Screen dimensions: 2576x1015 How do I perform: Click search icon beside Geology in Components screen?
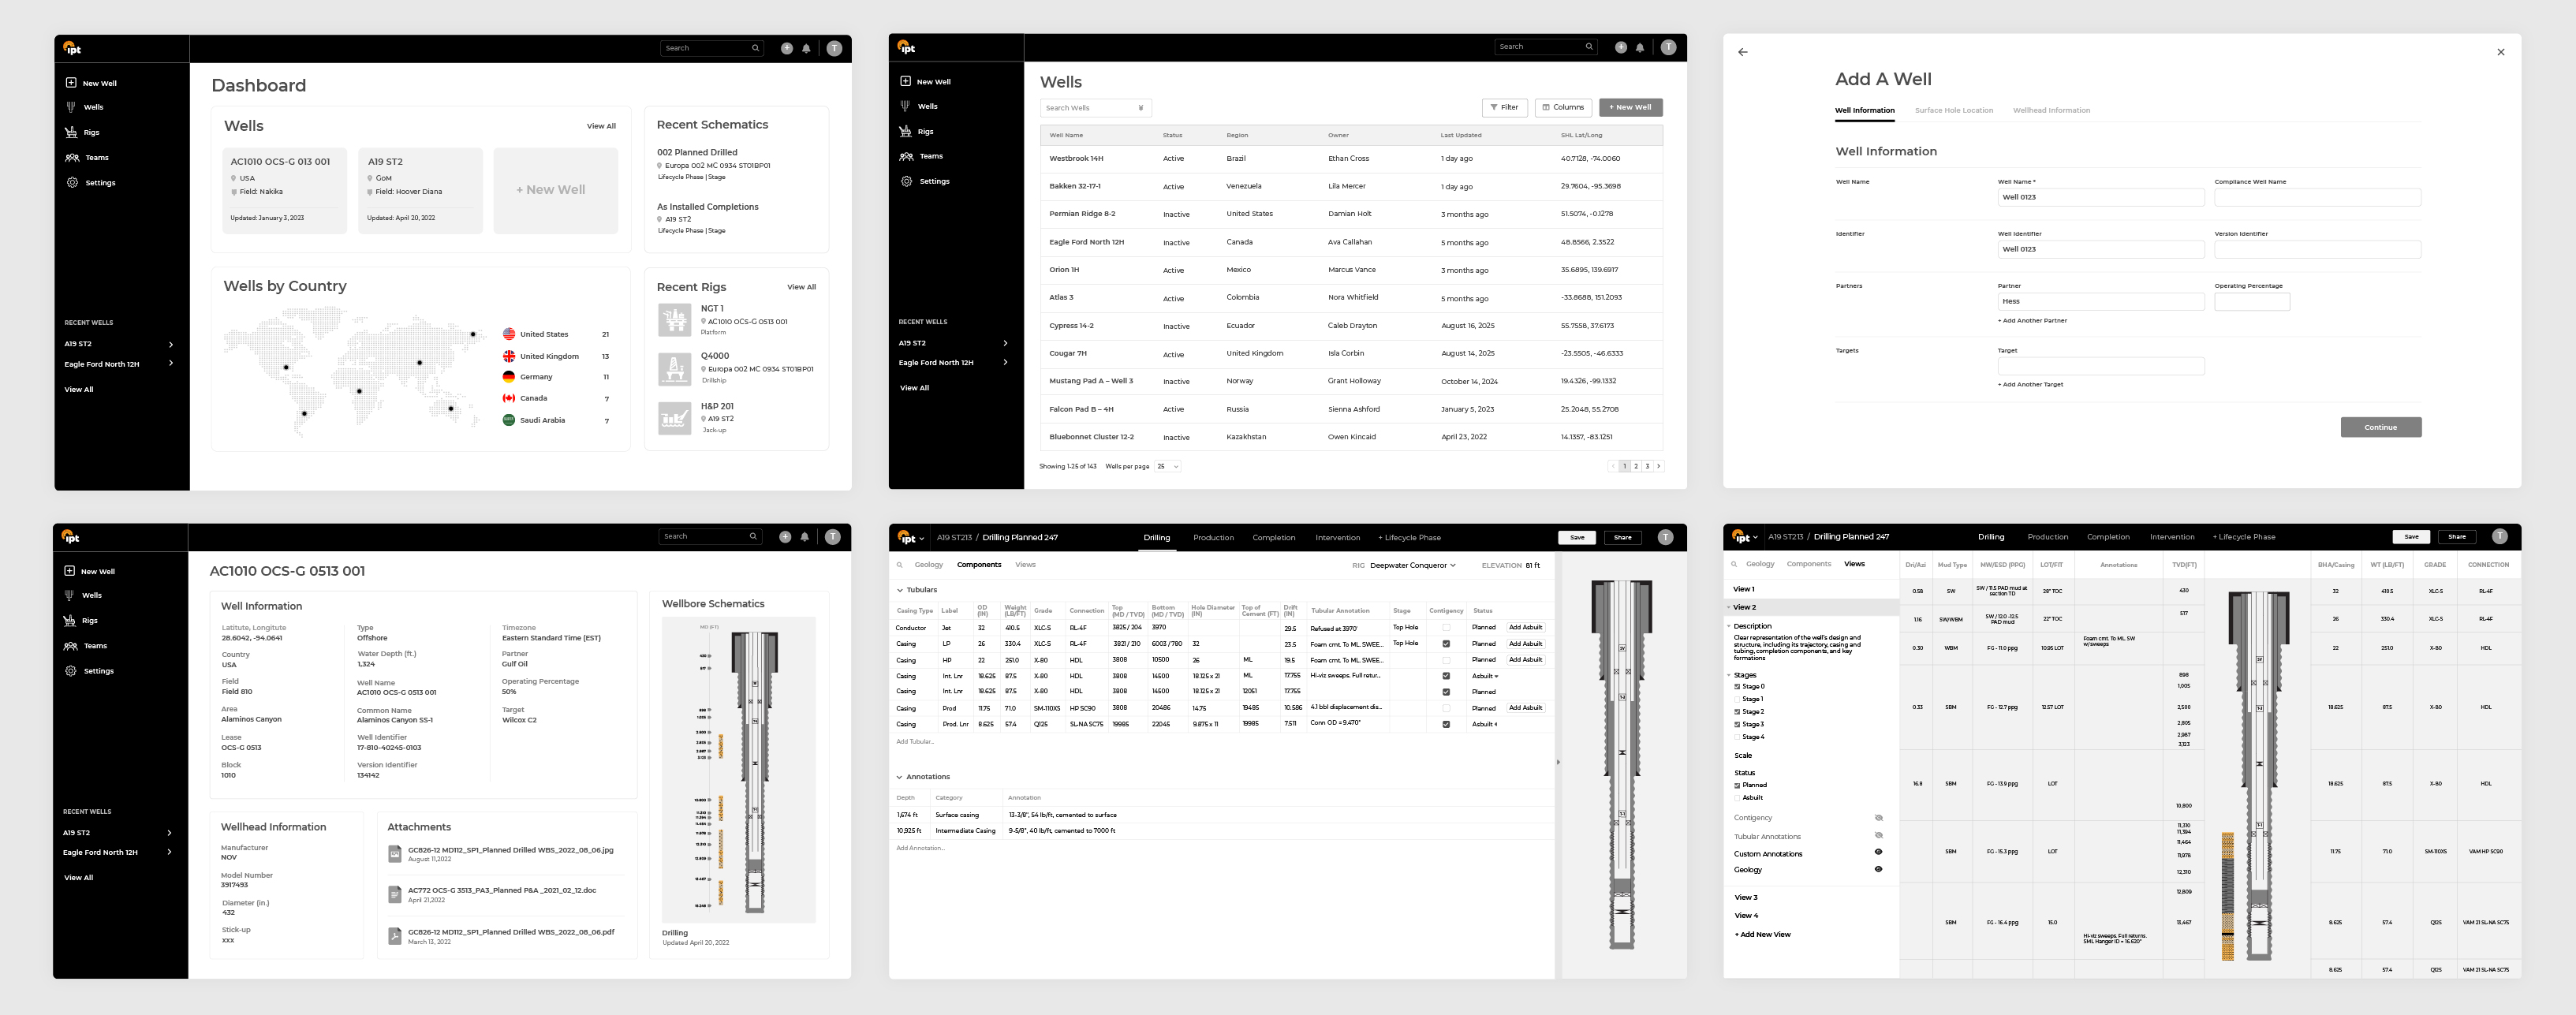pyautogui.click(x=900, y=565)
